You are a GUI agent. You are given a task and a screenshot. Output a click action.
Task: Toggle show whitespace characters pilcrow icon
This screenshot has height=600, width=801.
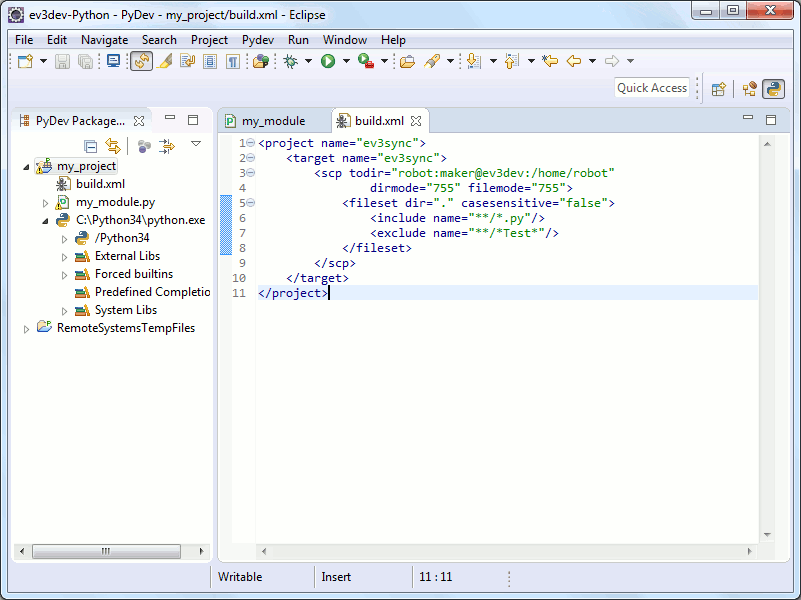coord(233,61)
